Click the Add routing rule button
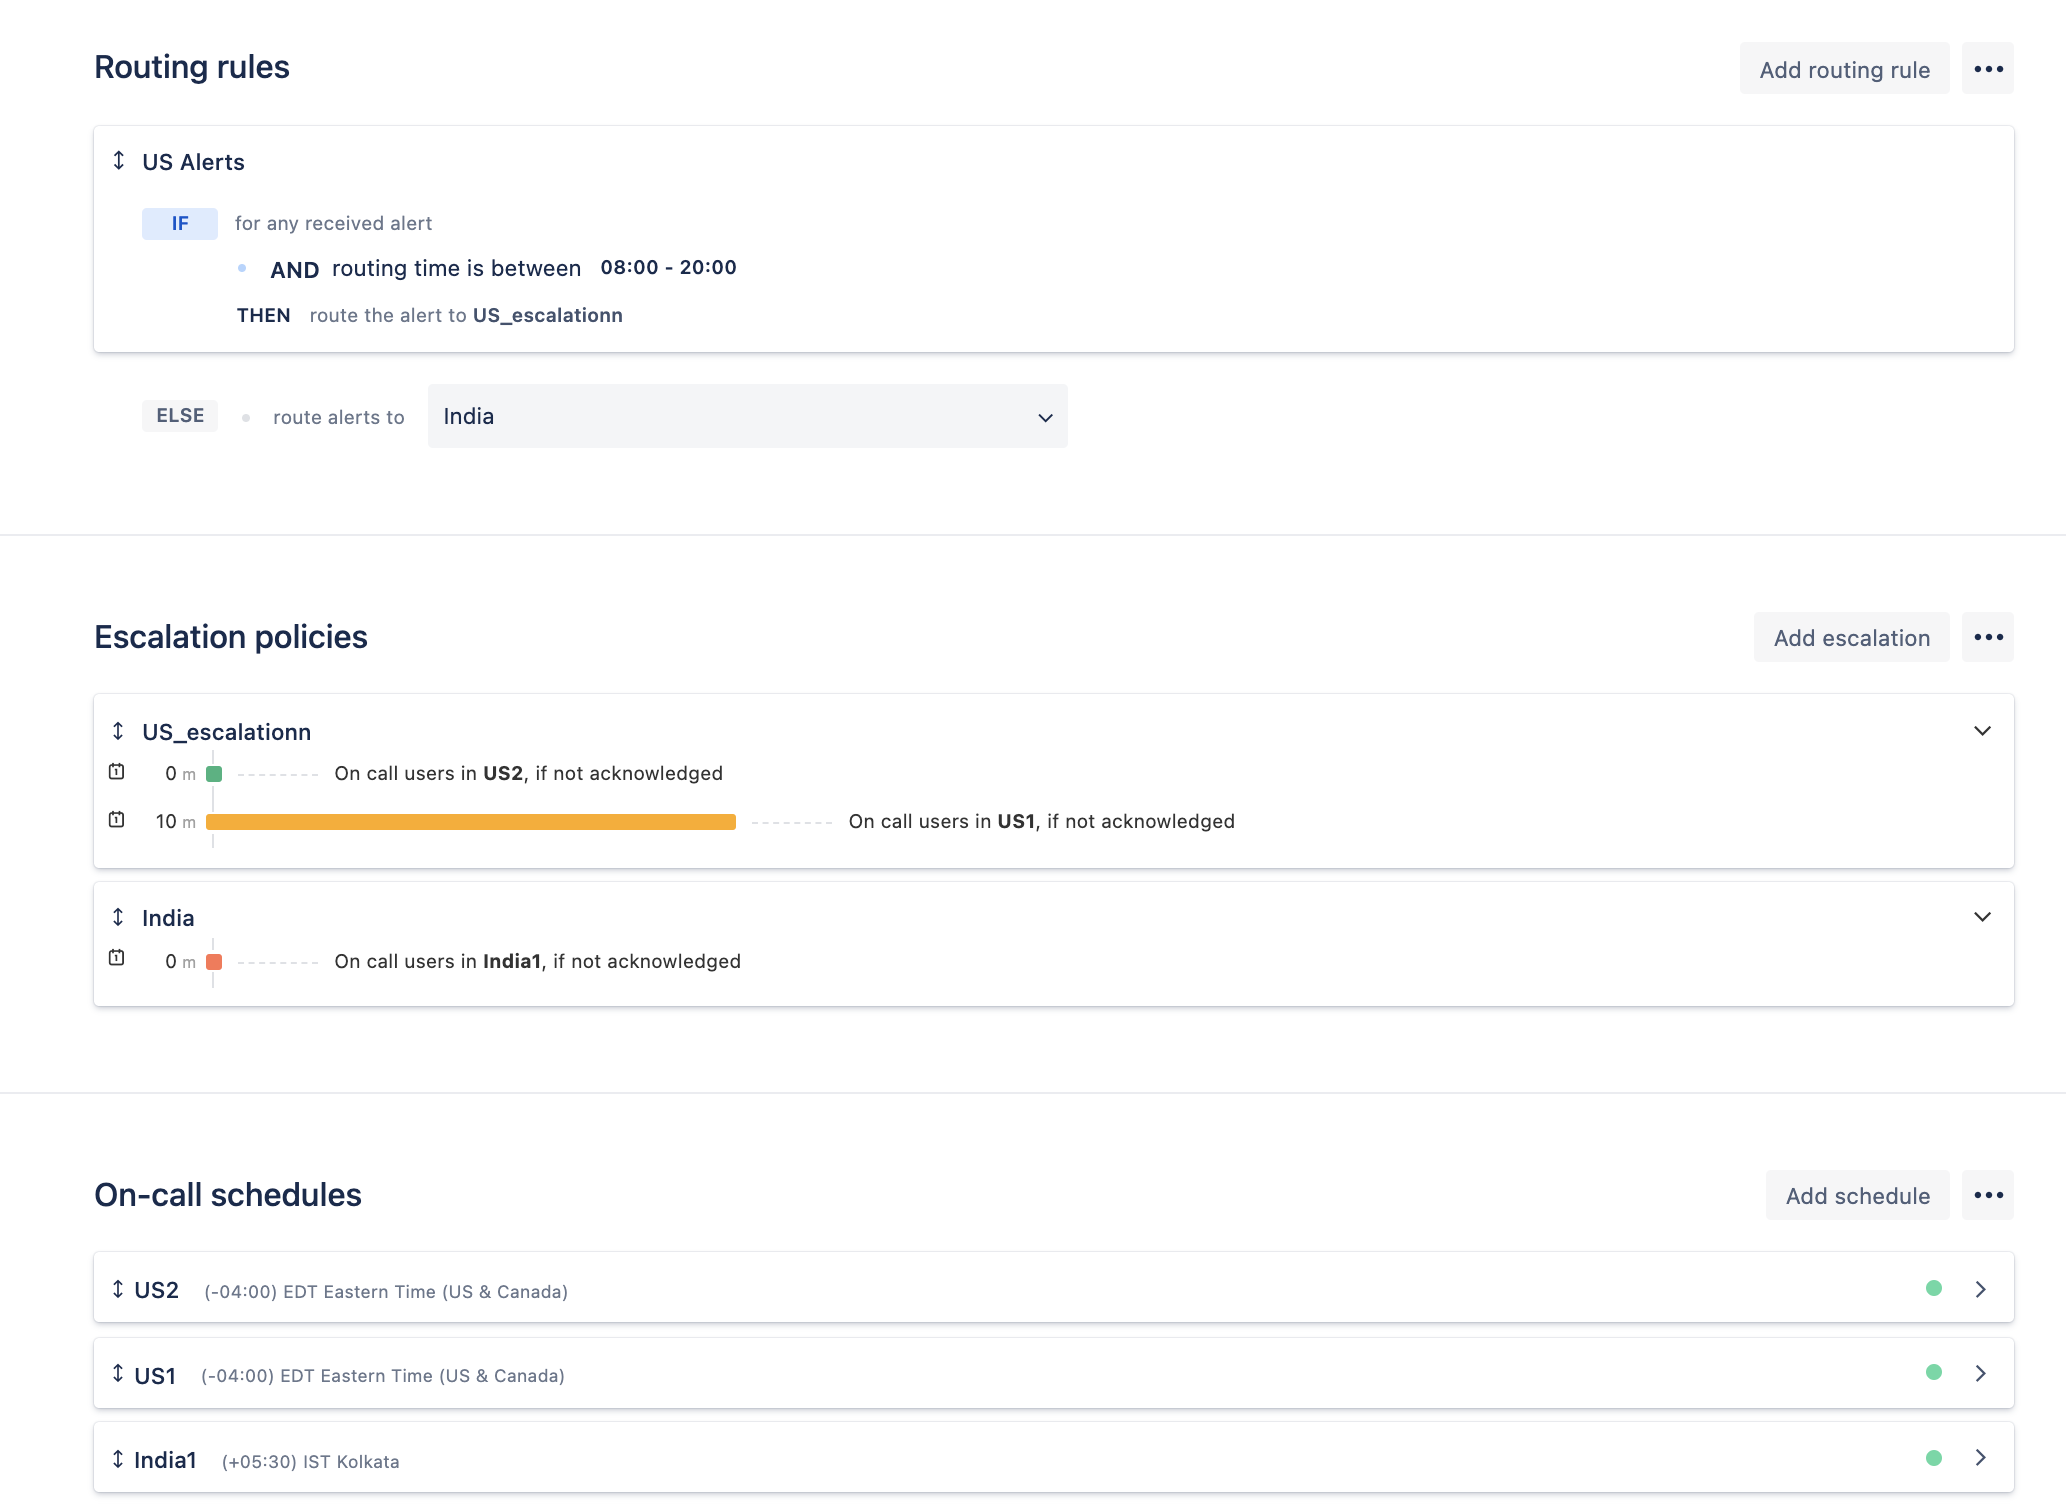2066x1504 pixels. click(x=1845, y=69)
